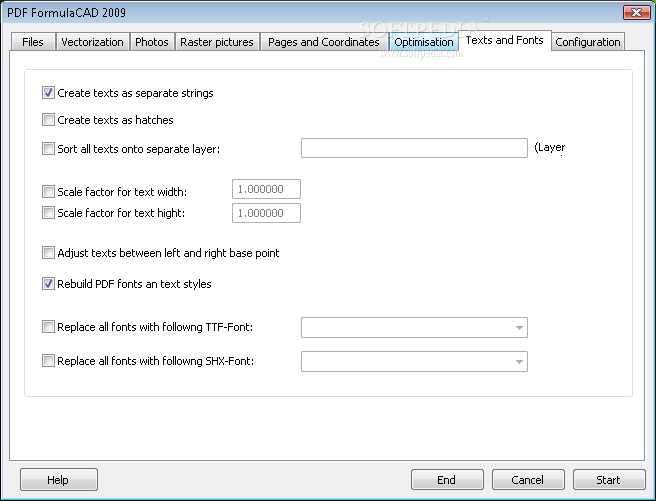The image size is (656, 501).
Task: Enable Scale factor for text width
Action: tap(48, 192)
